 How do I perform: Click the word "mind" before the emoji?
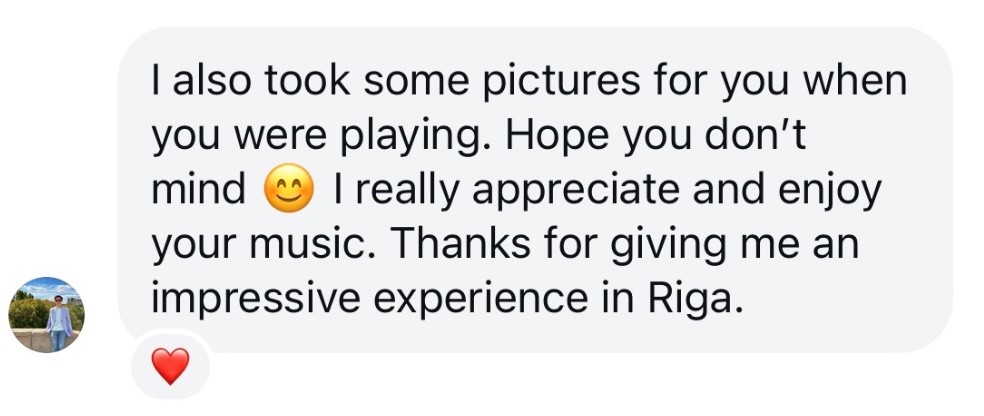198,189
